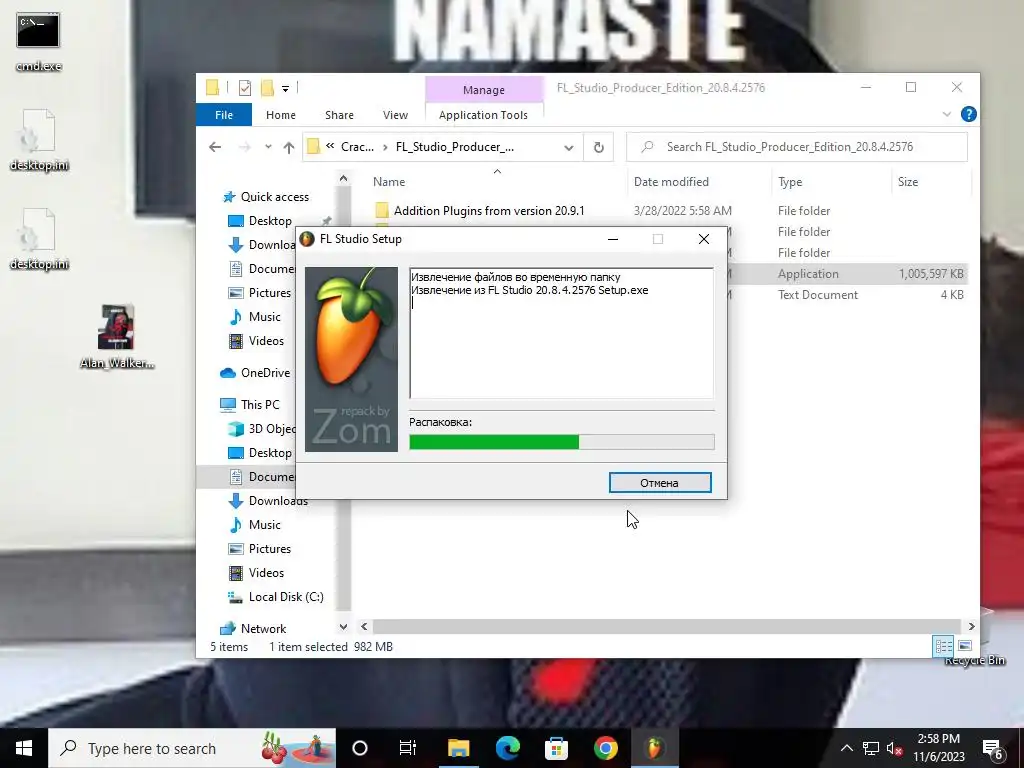Screen dimensions: 1024x768
Task: Open the network status tray icon
Action: coord(871,748)
